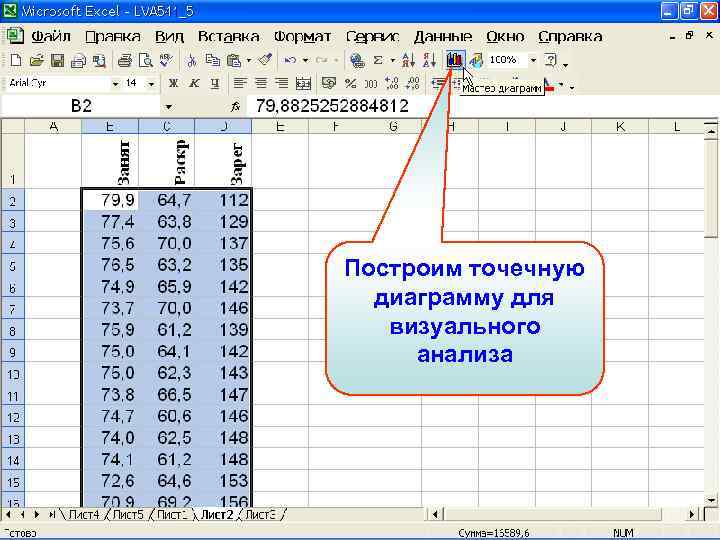Toggle italic (К) formatting
The height and width of the screenshot is (540, 720).
[194, 83]
